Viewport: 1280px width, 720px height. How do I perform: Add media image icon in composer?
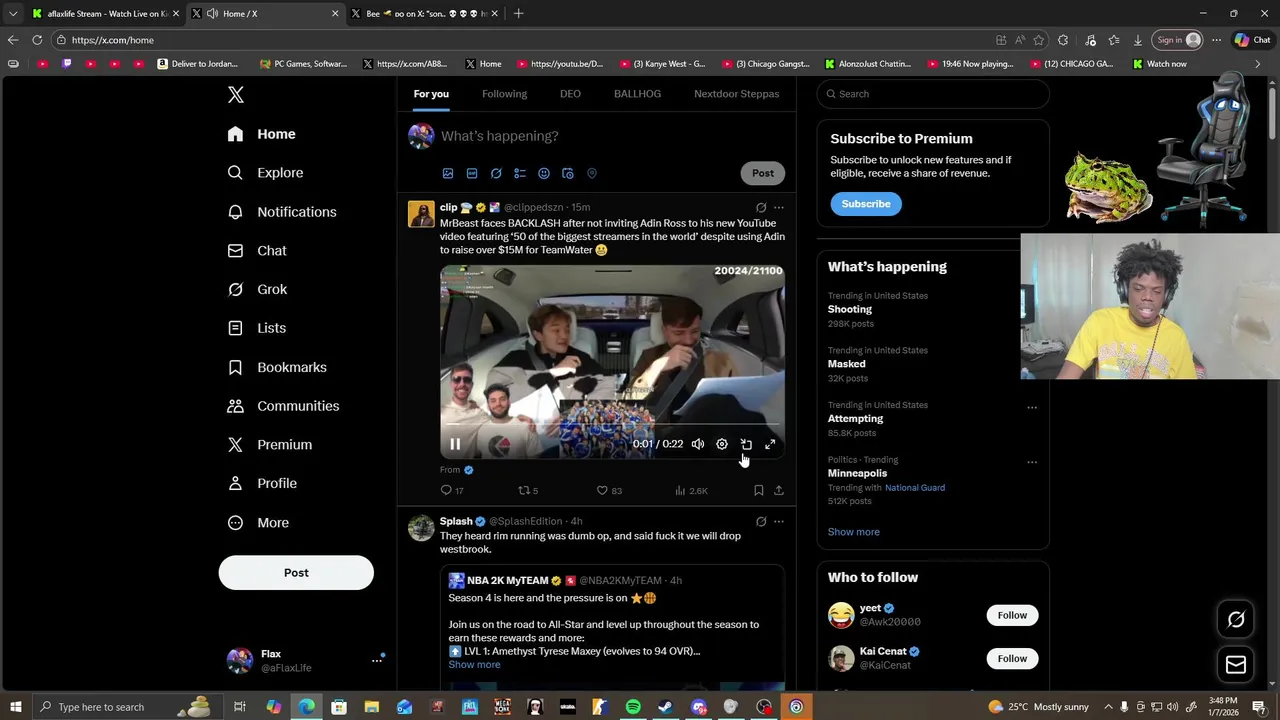tap(448, 173)
